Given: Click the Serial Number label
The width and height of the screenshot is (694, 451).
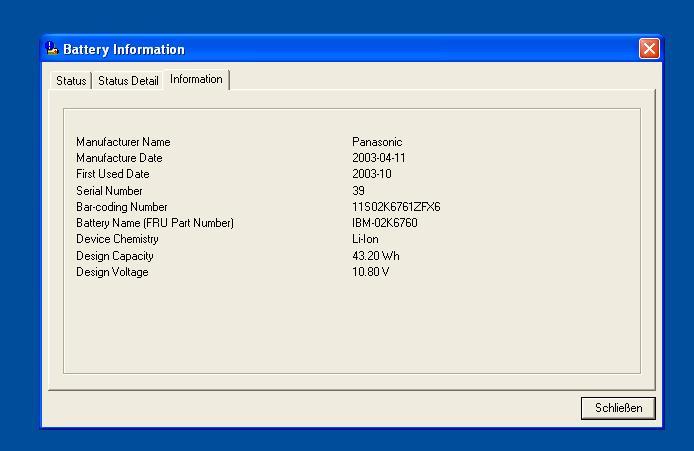Looking at the screenshot, I should (x=109, y=191).
